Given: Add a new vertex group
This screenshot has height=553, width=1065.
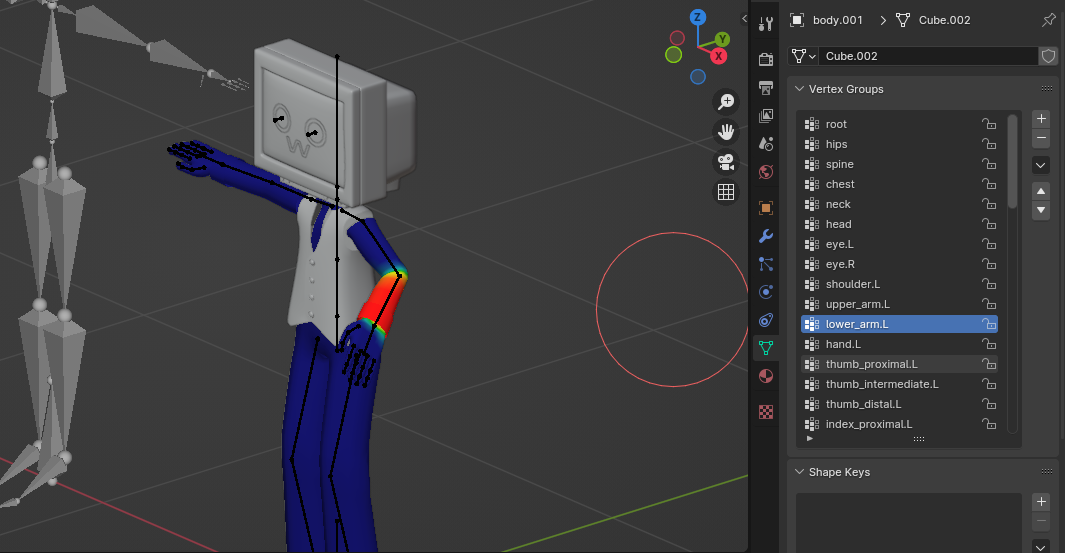Looking at the screenshot, I should [1041, 119].
